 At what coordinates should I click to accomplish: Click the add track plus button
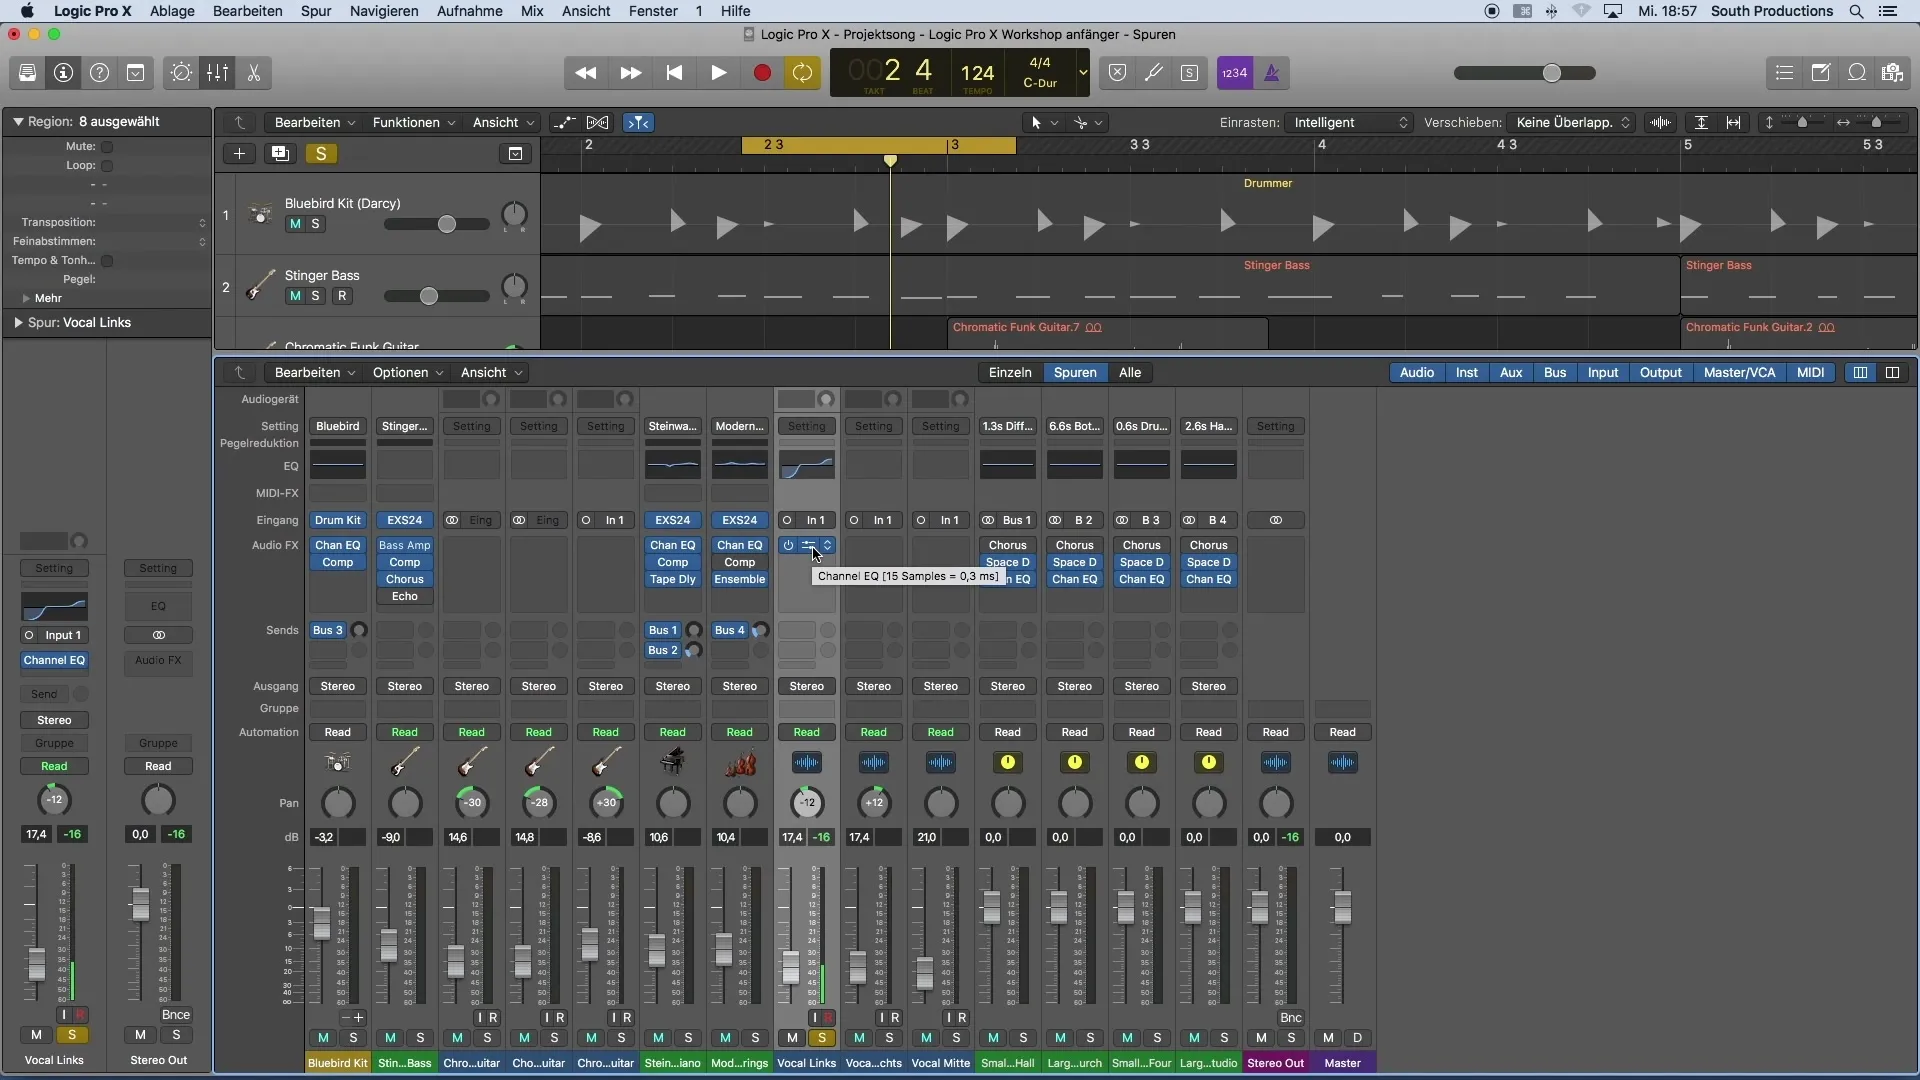[239, 153]
